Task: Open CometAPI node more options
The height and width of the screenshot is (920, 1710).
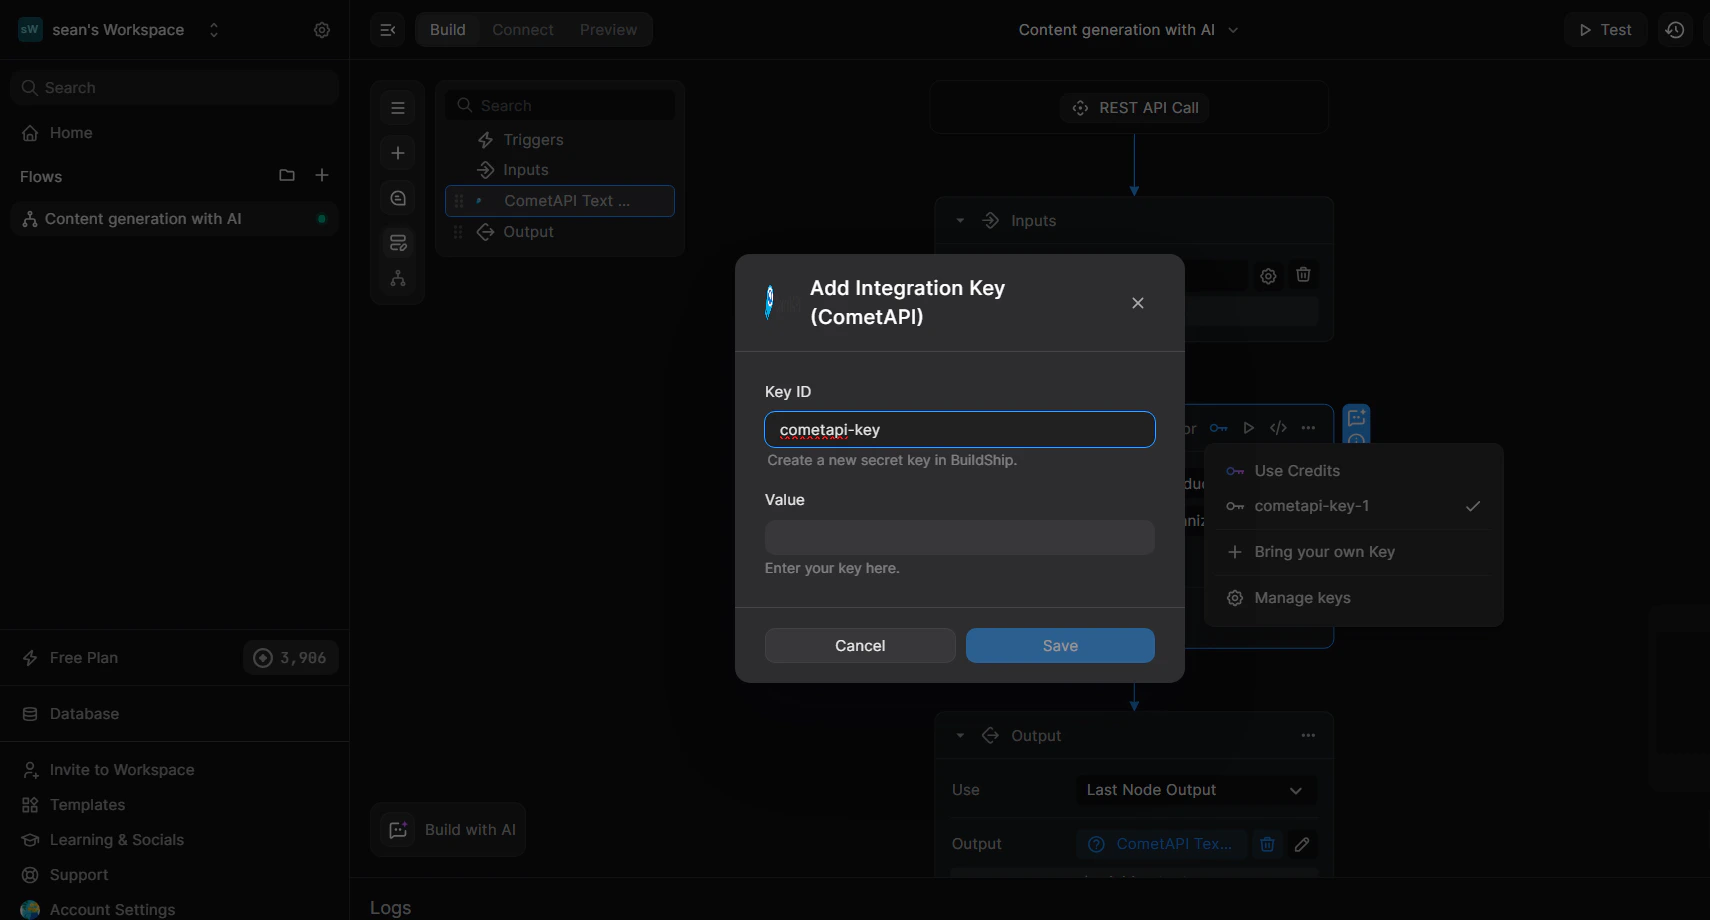Action: 1308,428
